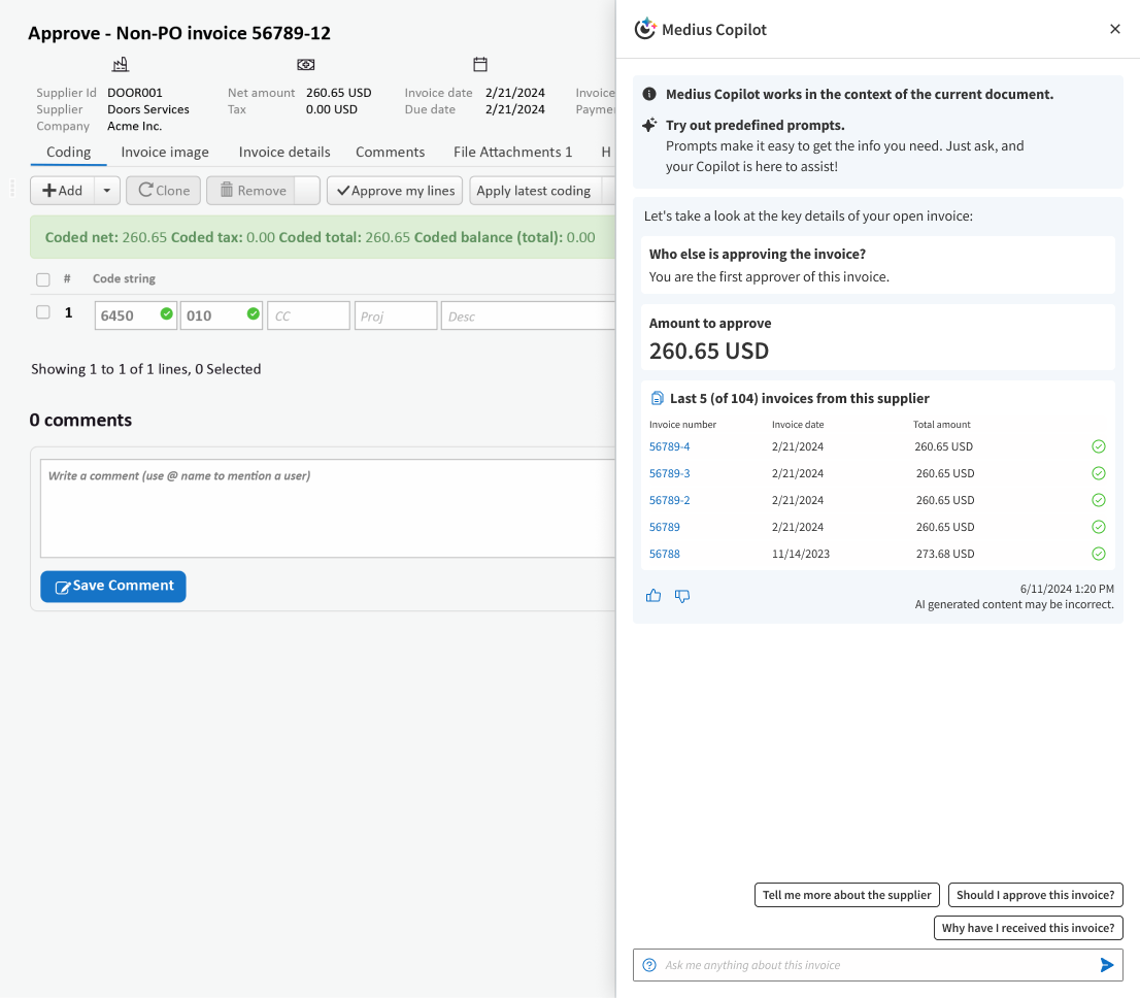
Task: Click the Desc code string field
Action: (x=529, y=315)
